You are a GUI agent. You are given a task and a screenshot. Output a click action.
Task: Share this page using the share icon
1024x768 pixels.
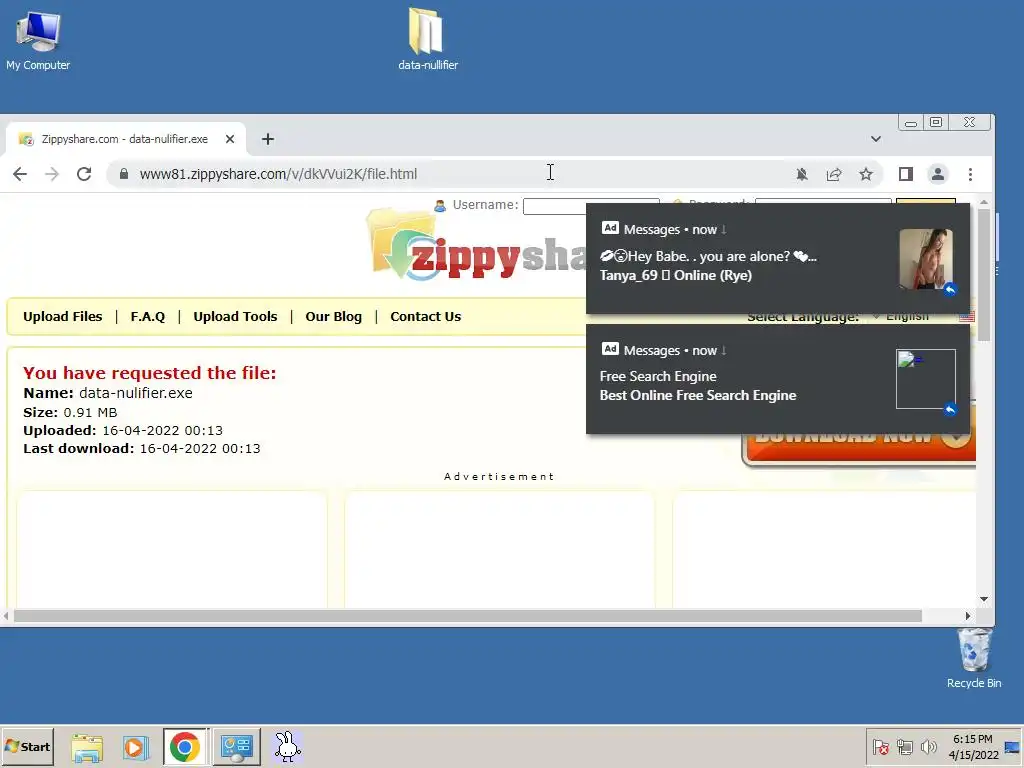(834, 174)
